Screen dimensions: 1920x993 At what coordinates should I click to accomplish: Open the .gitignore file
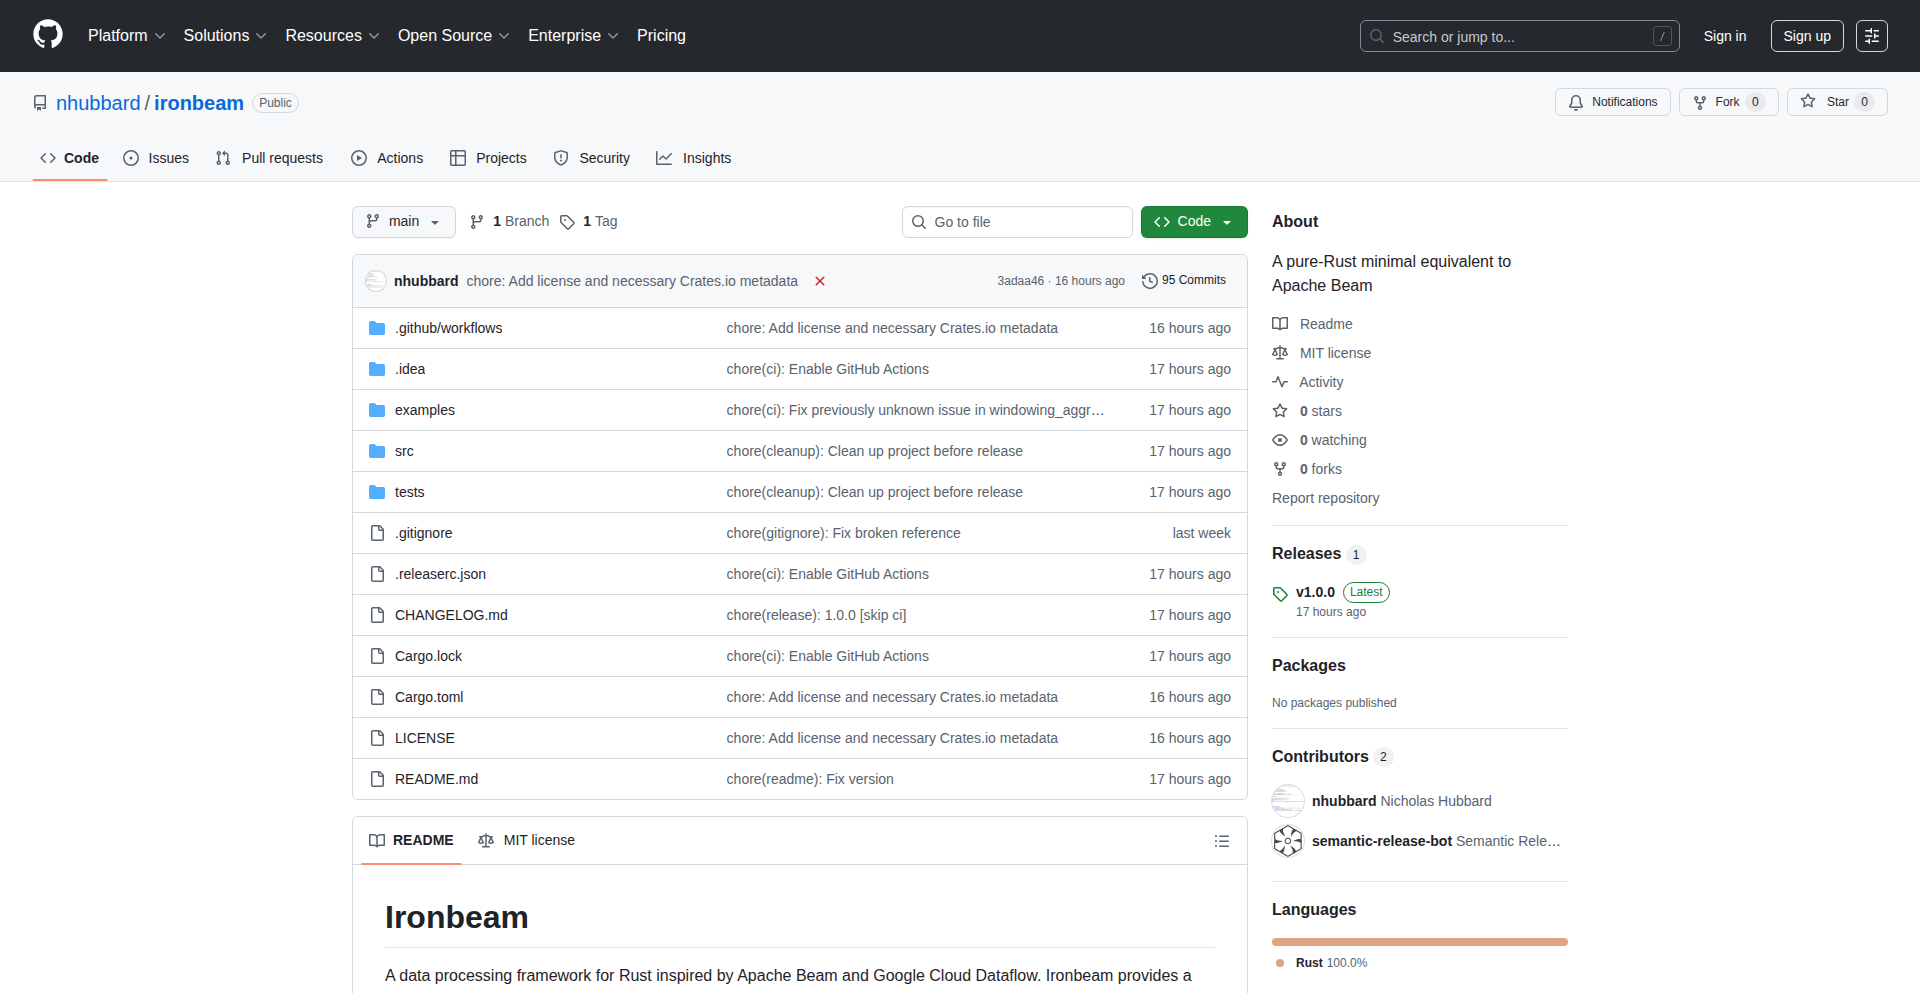pyautogui.click(x=423, y=533)
